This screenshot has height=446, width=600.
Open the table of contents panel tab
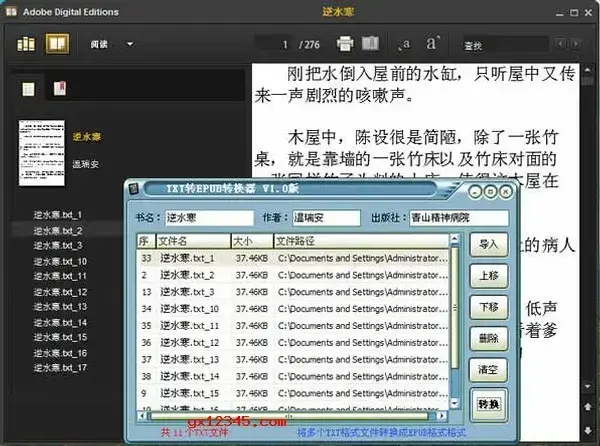[28, 89]
